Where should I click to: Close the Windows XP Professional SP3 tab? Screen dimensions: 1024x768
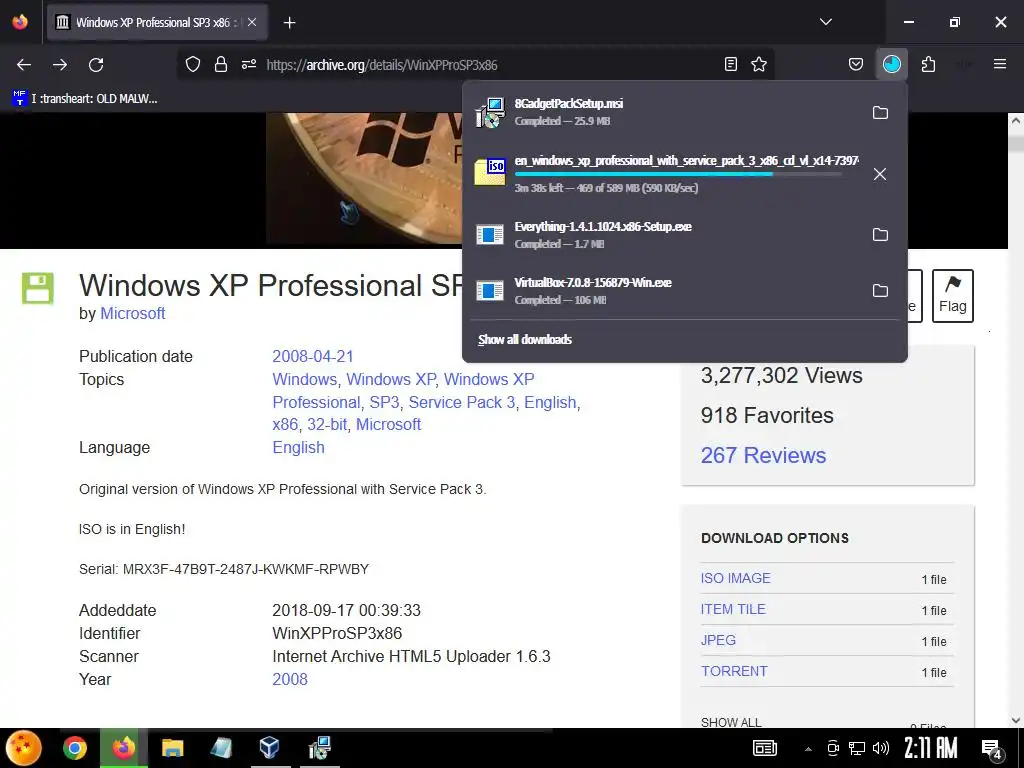click(251, 22)
